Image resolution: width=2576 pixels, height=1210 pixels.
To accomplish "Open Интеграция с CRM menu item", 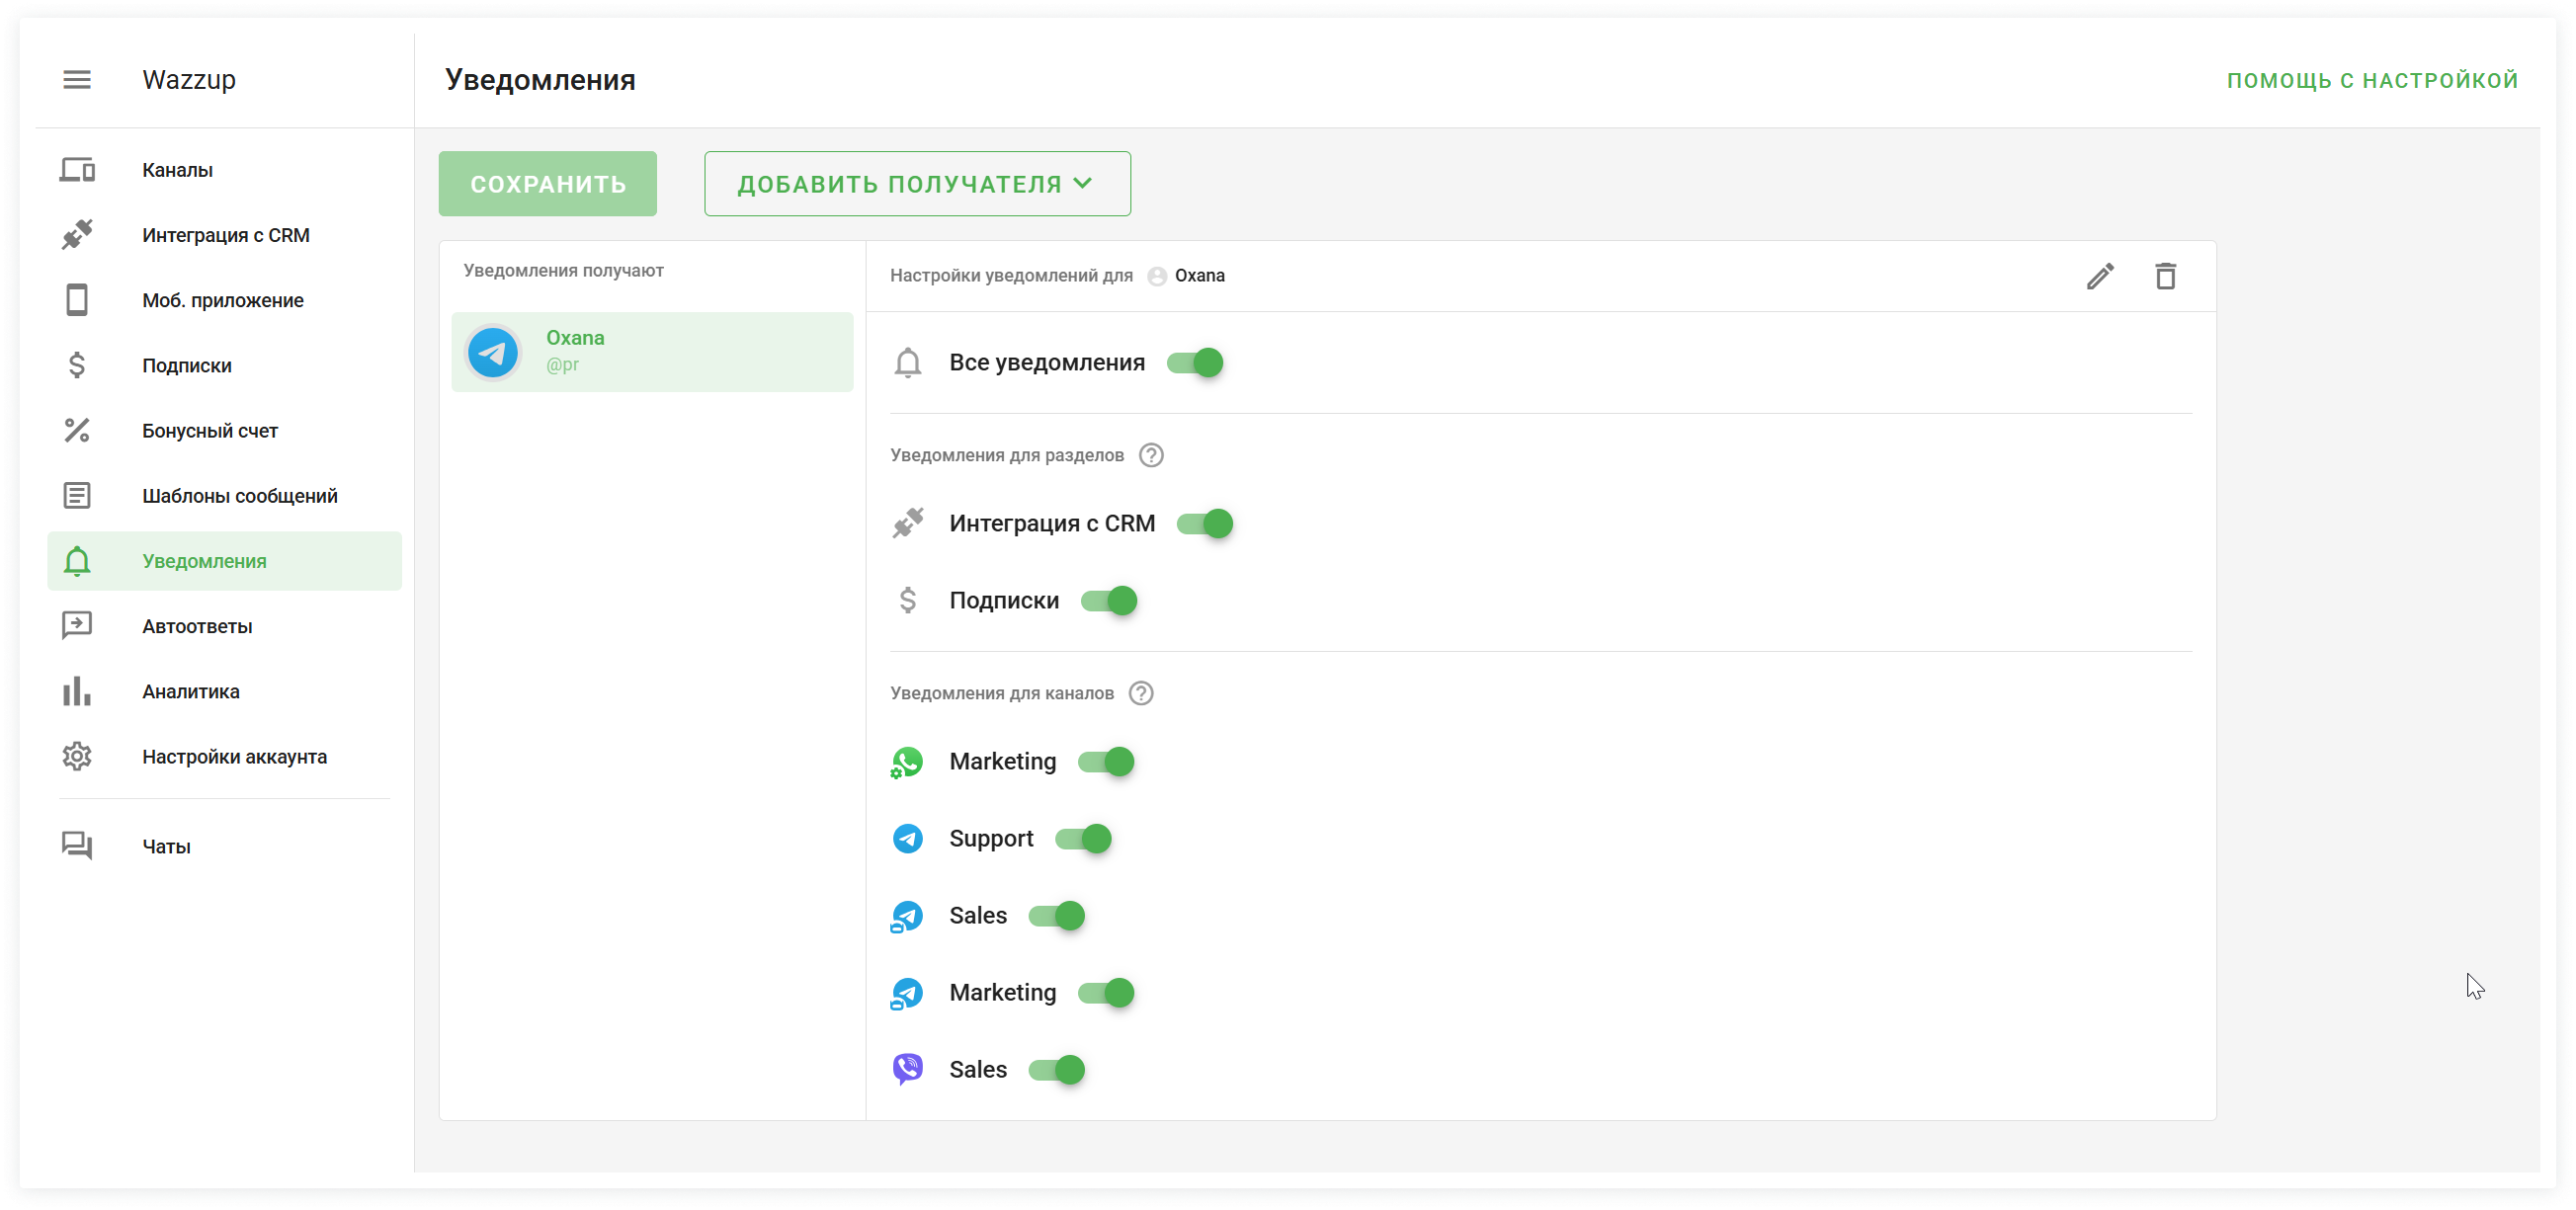I will [225, 235].
